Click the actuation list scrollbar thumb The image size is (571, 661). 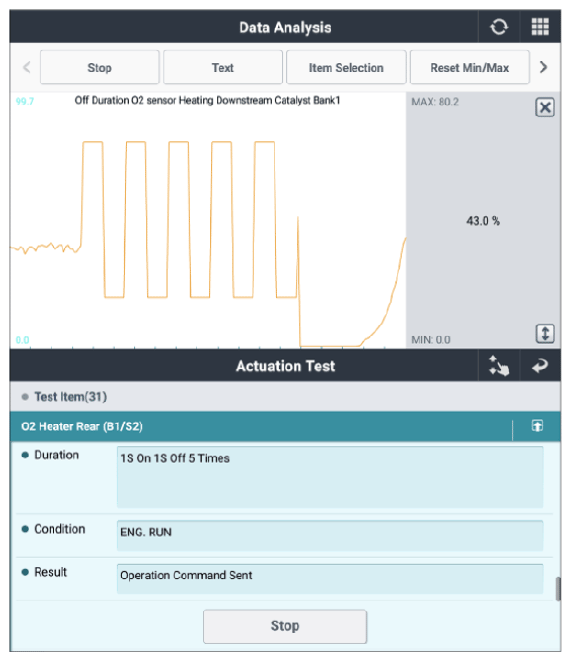click(x=558, y=588)
